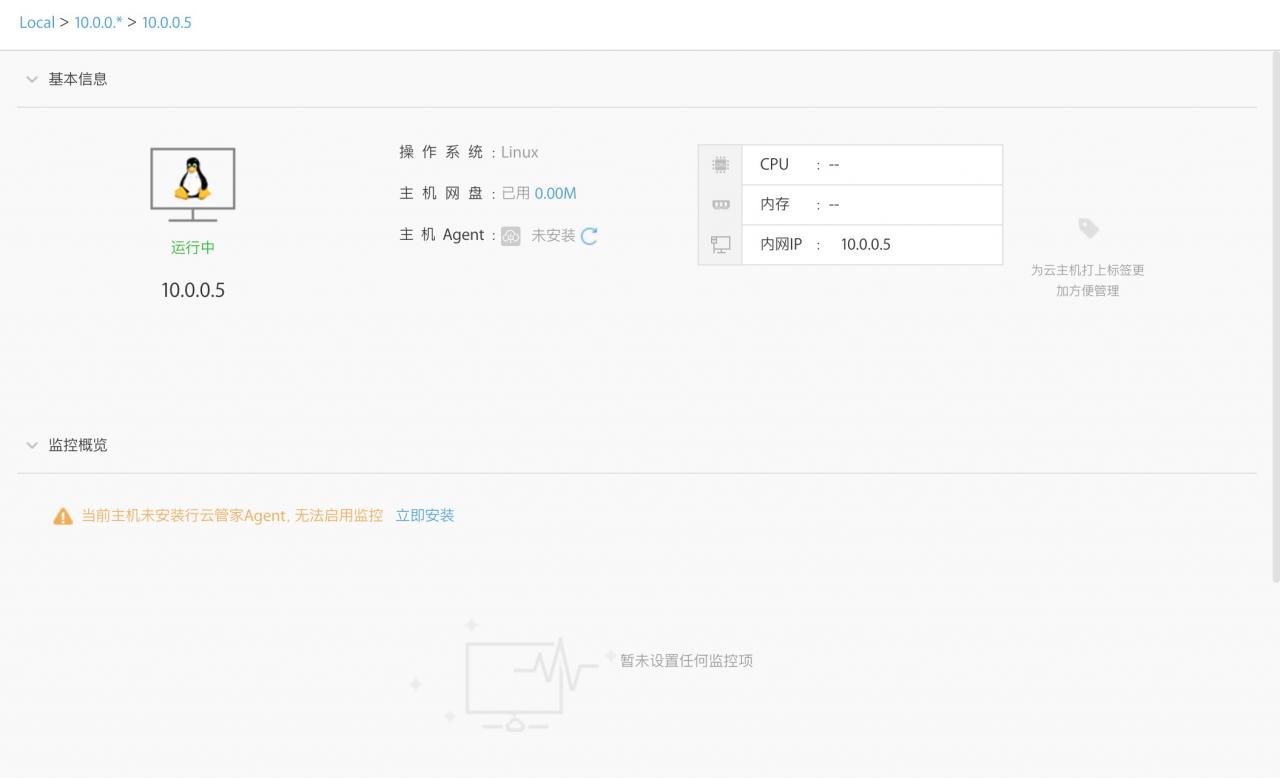Go to Local in the breadcrumb
The image size is (1280, 778).
coord(37,22)
